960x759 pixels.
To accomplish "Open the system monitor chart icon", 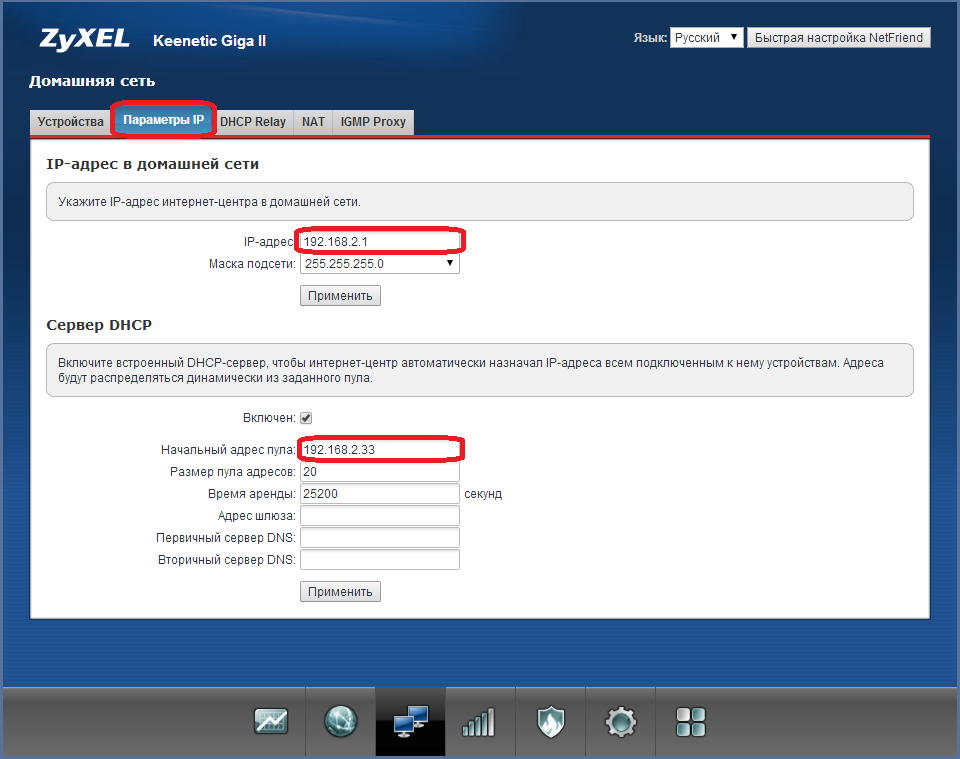I will 271,721.
